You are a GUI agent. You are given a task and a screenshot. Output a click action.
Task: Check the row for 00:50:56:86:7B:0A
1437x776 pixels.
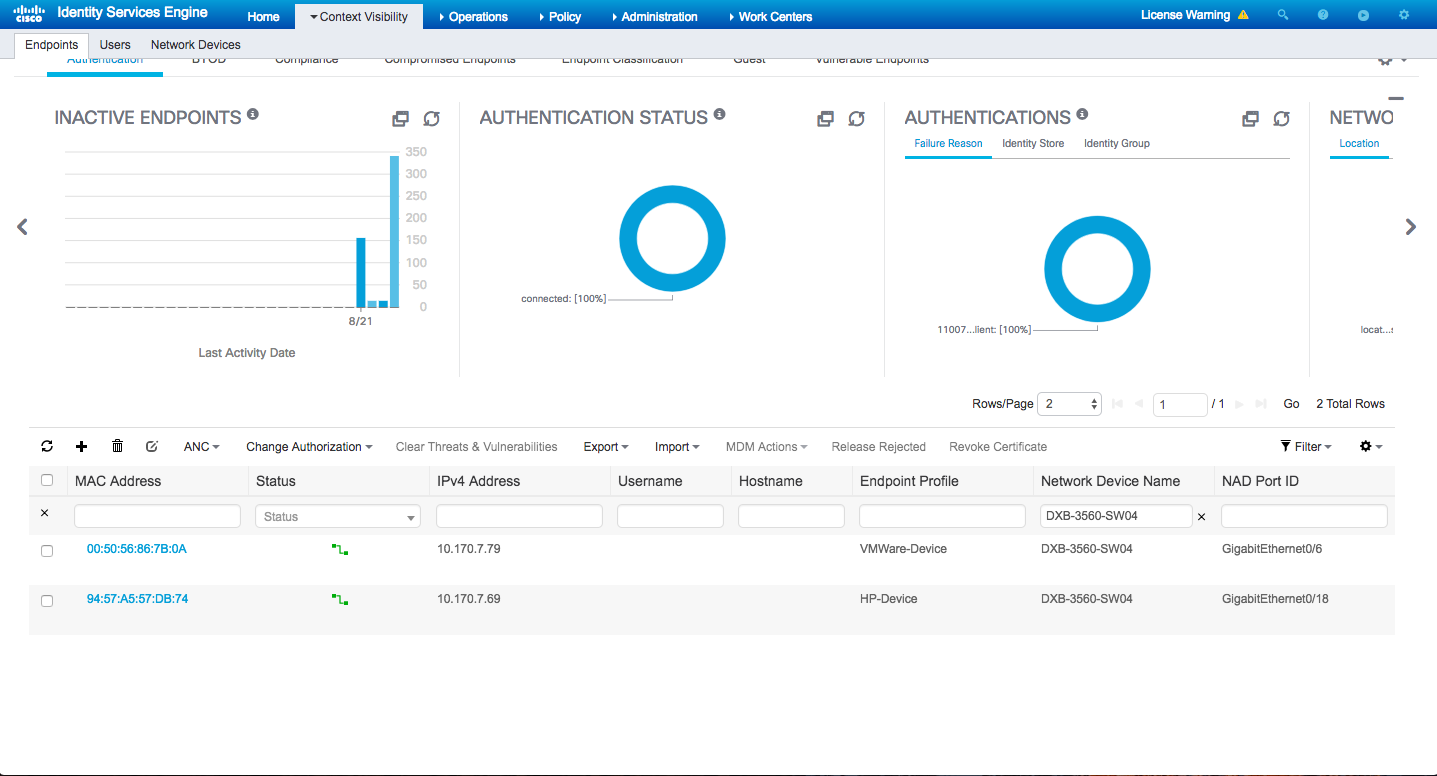pyautogui.click(x=47, y=551)
